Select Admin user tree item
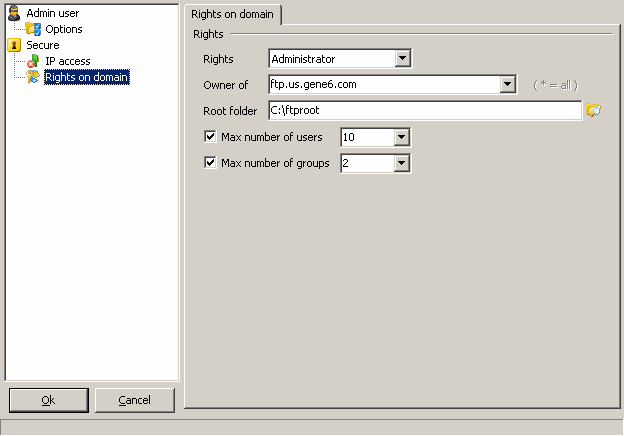 53,13
